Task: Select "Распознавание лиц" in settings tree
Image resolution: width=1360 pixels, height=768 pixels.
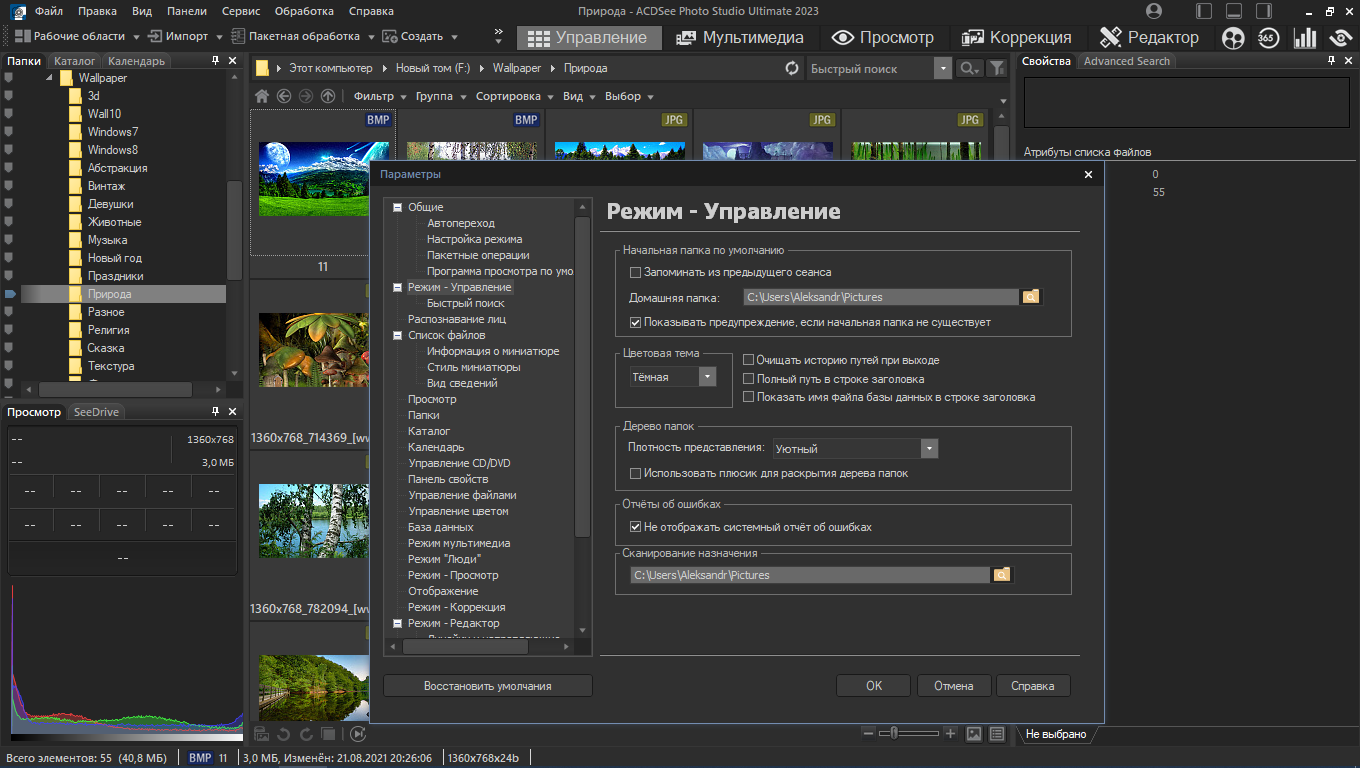Action: tap(457, 319)
